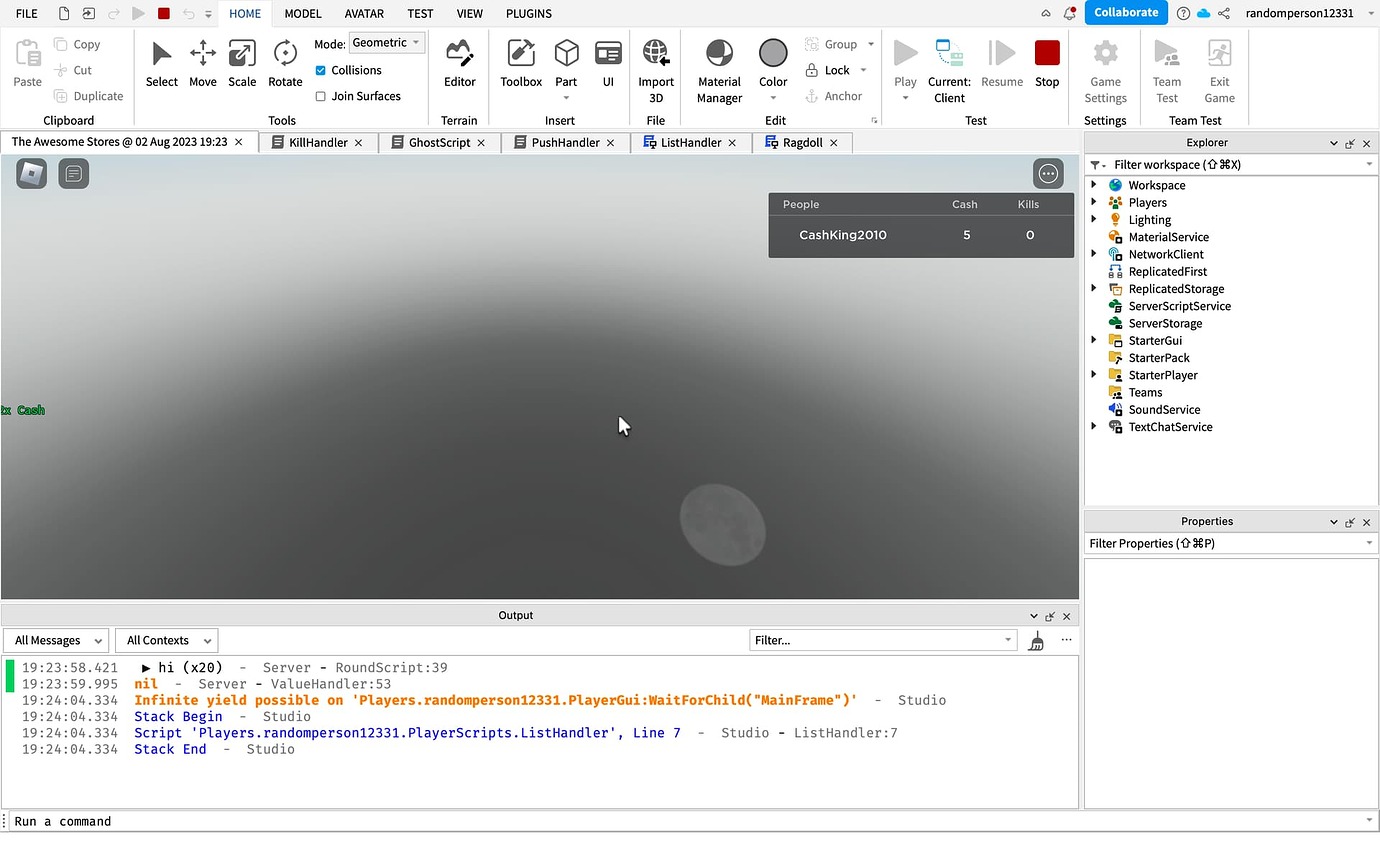Expand the StarterGui tree node
The image size is (1380, 862).
(x=1093, y=340)
